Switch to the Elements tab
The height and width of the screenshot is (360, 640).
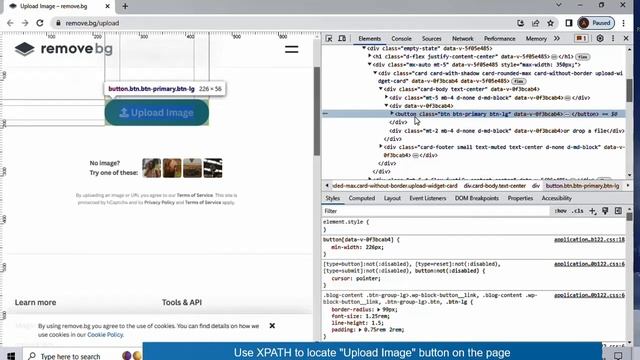tap(369, 39)
